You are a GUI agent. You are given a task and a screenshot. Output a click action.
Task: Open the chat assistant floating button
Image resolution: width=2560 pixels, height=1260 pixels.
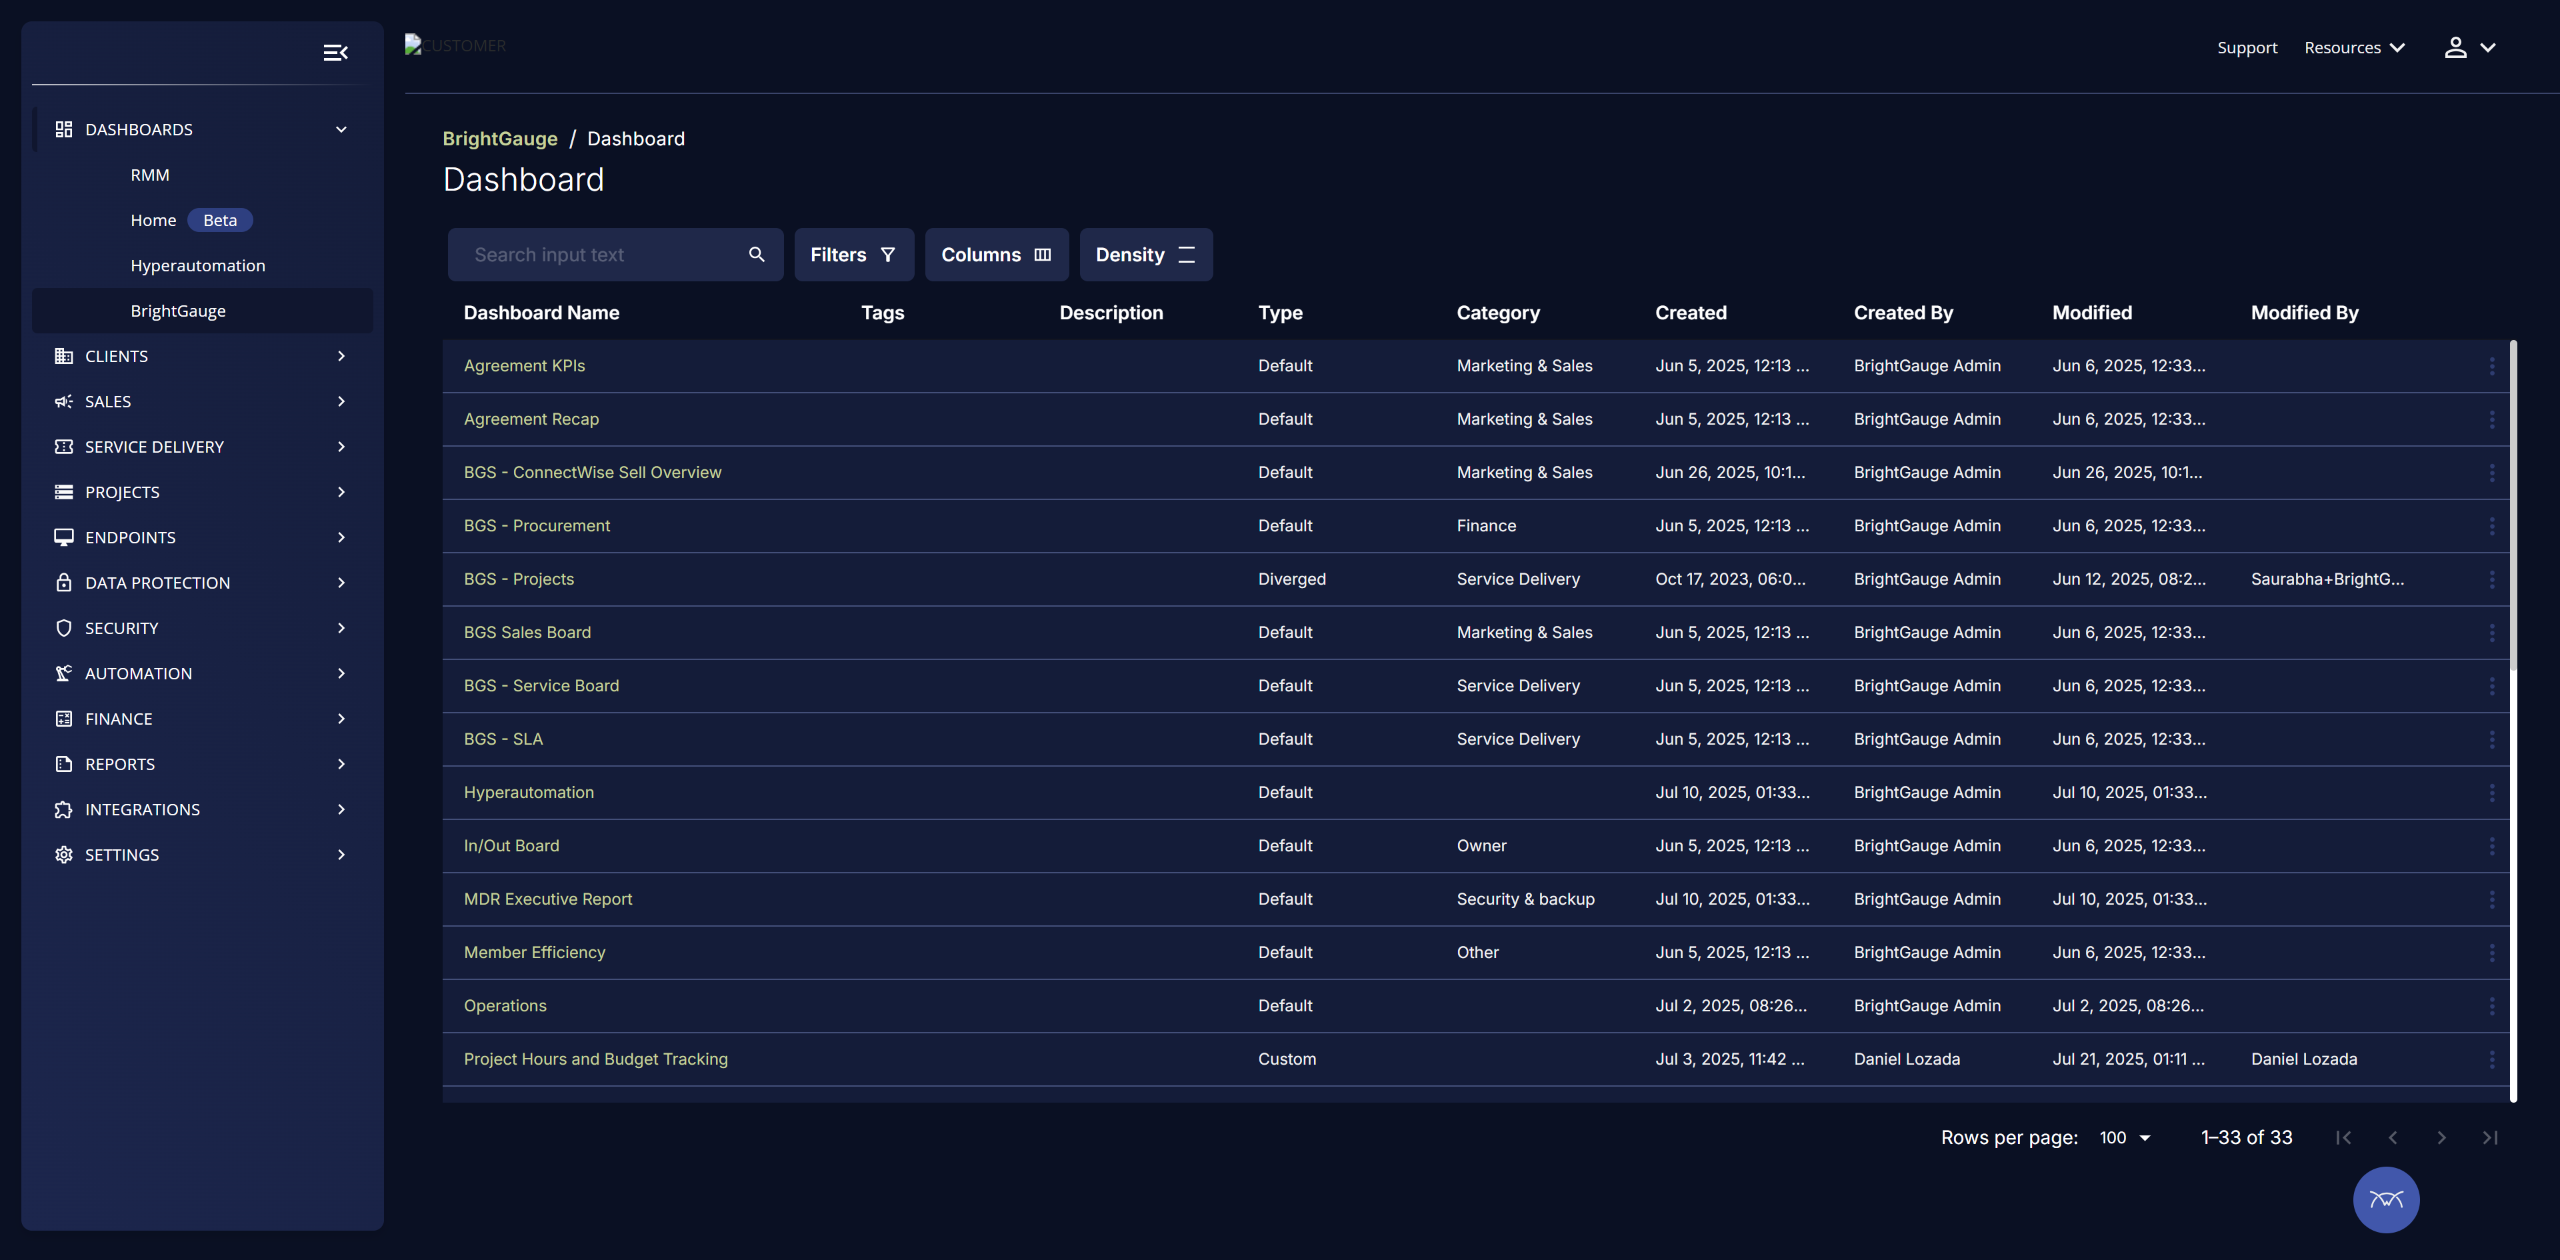pos(2385,1199)
